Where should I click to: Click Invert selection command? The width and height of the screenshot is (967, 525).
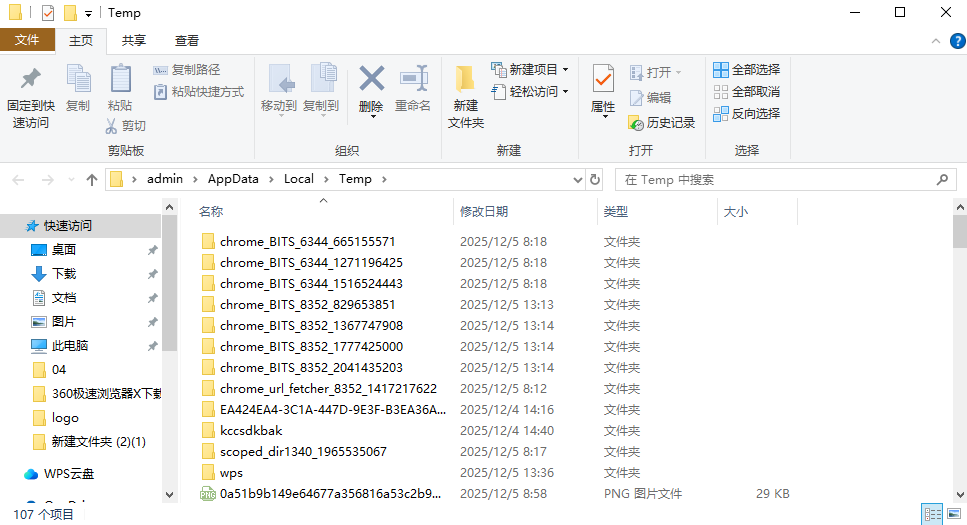point(747,114)
